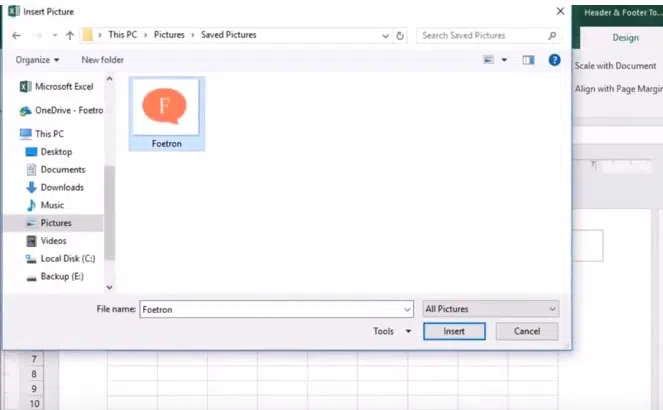The height and width of the screenshot is (410, 663).
Task: Go up one folder level arrow
Action: pyautogui.click(x=70, y=36)
